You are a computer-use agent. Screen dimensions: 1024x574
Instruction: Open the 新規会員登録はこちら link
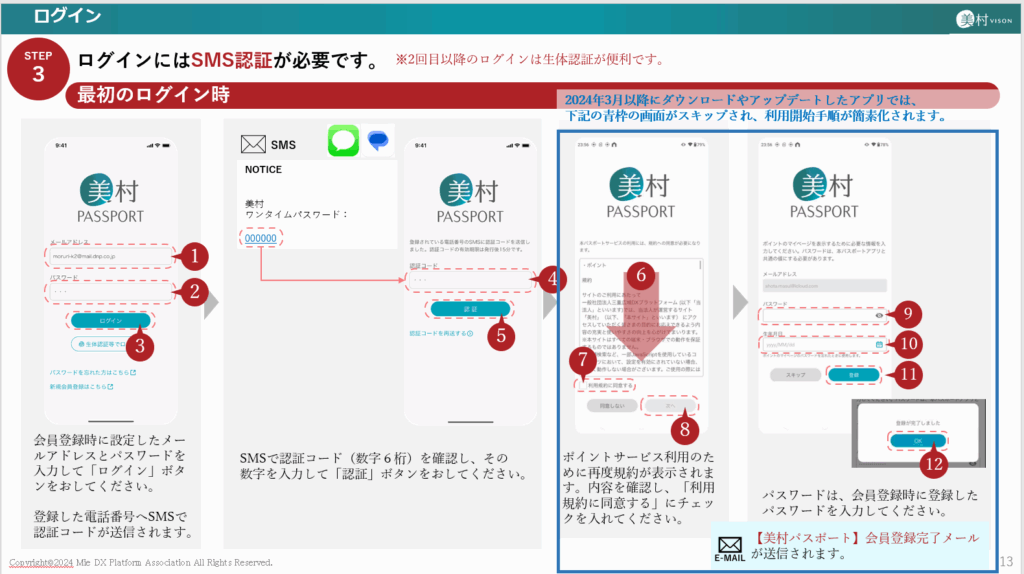point(88,386)
